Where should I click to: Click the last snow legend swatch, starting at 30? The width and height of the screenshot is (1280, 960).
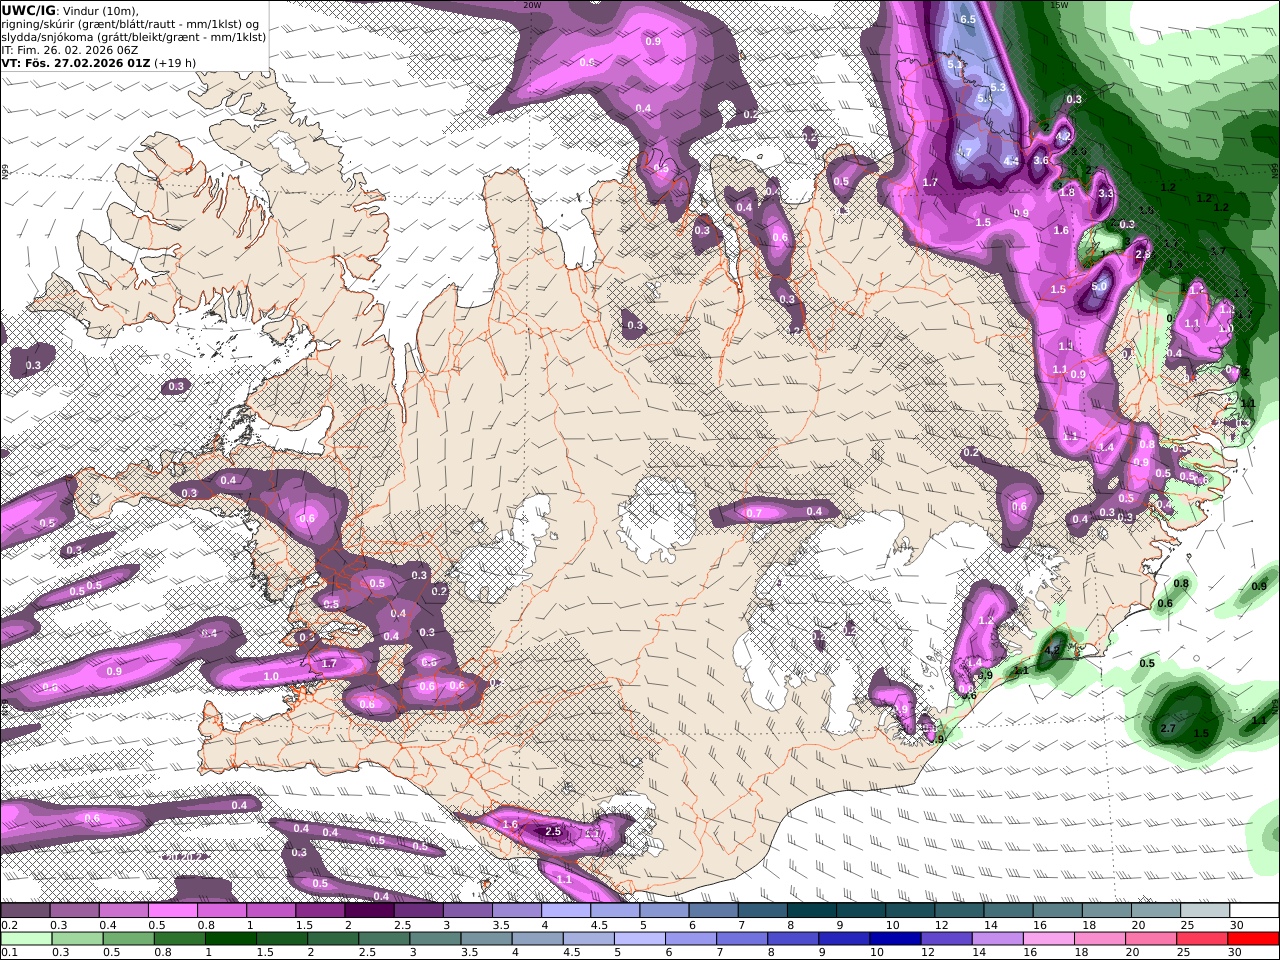pyautogui.click(x=1254, y=911)
